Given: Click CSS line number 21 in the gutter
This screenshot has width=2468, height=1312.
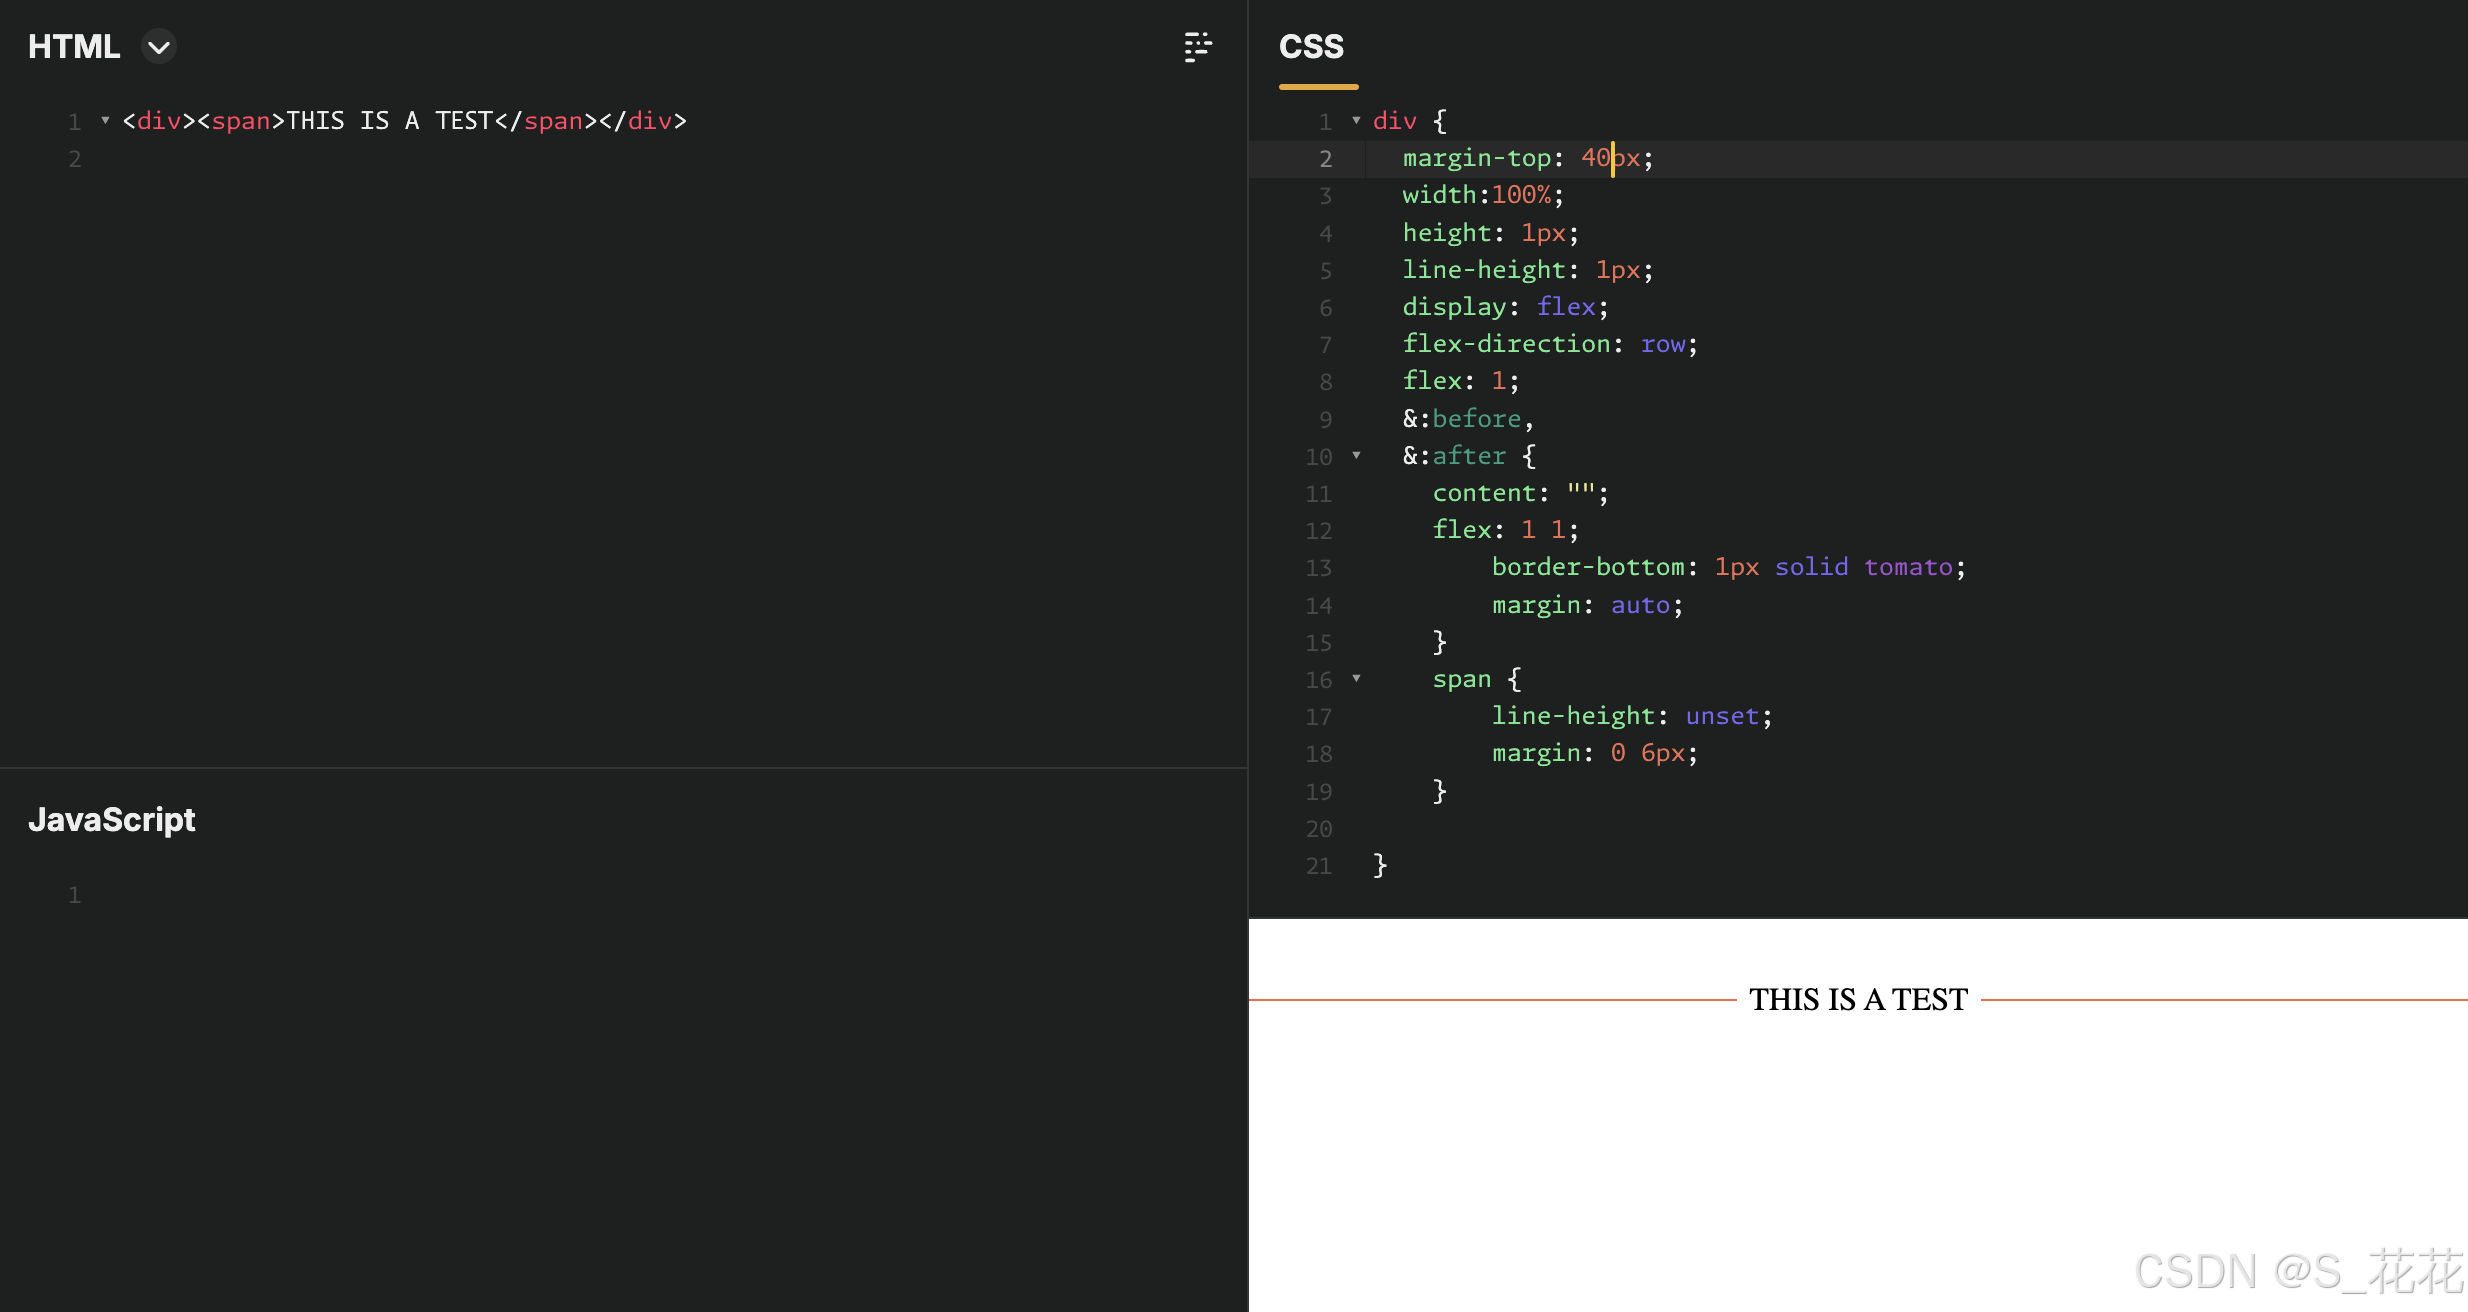Looking at the screenshot, I should [x=1319, y=866].
